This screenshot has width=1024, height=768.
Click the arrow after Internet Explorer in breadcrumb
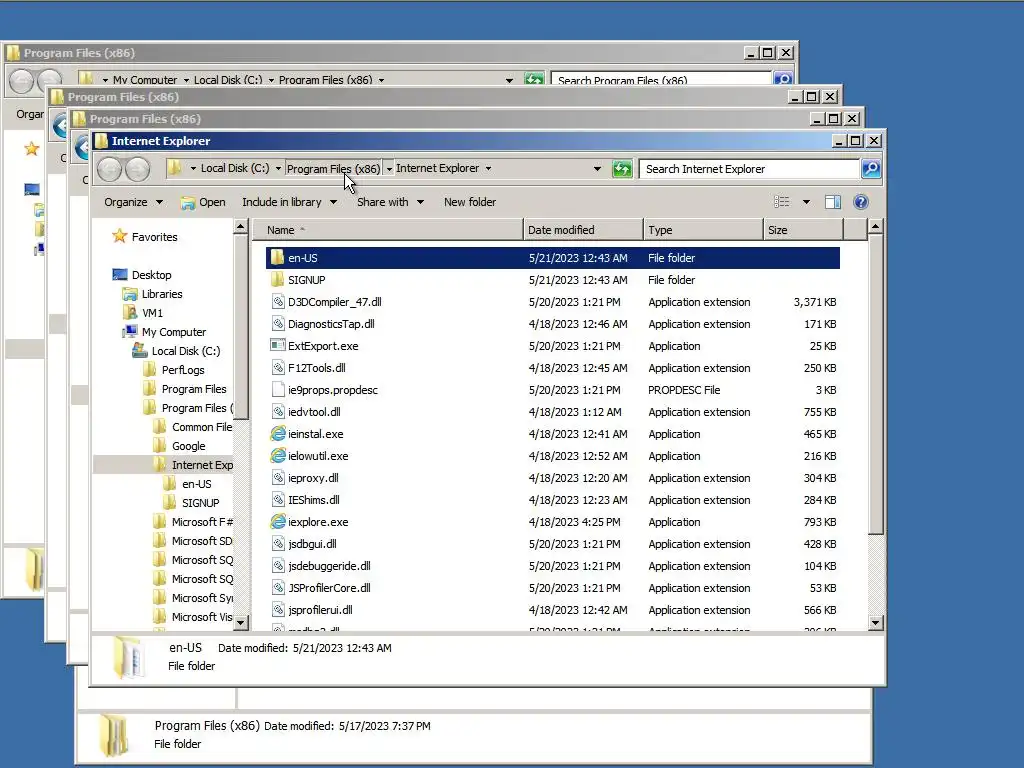pyautogui.click(x=488, y=168)
